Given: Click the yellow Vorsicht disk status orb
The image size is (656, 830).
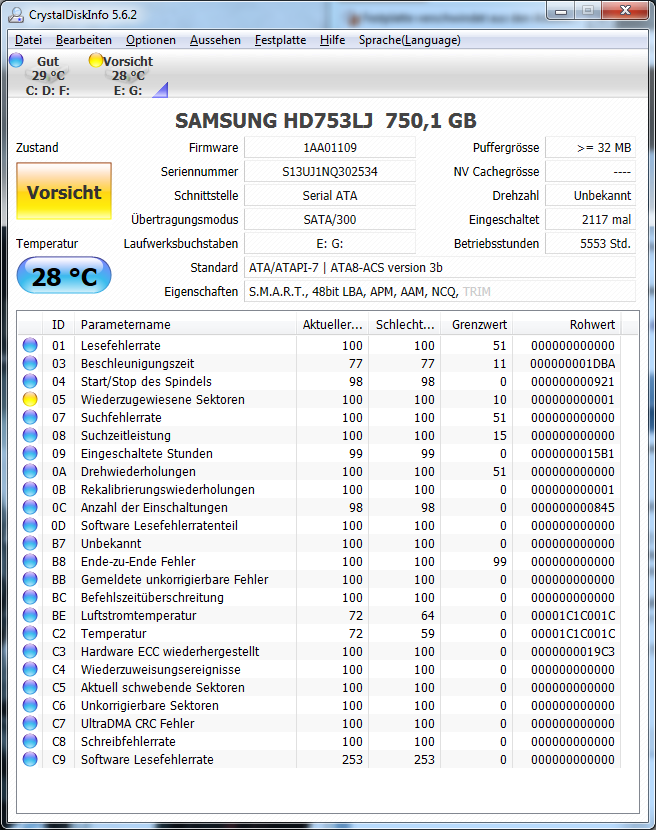Looking at the screenshot, I should click(x=96, y=60).
